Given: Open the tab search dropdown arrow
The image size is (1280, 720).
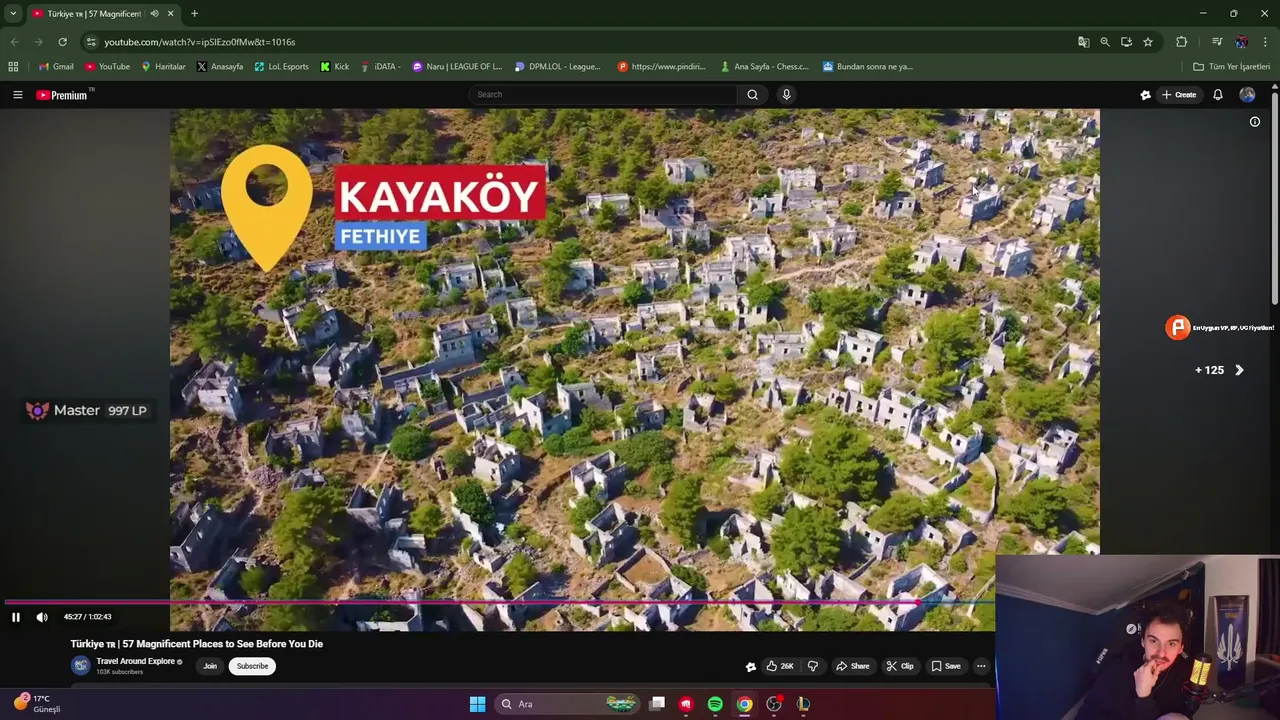Looking at the screenshot, I should (13, 14).
